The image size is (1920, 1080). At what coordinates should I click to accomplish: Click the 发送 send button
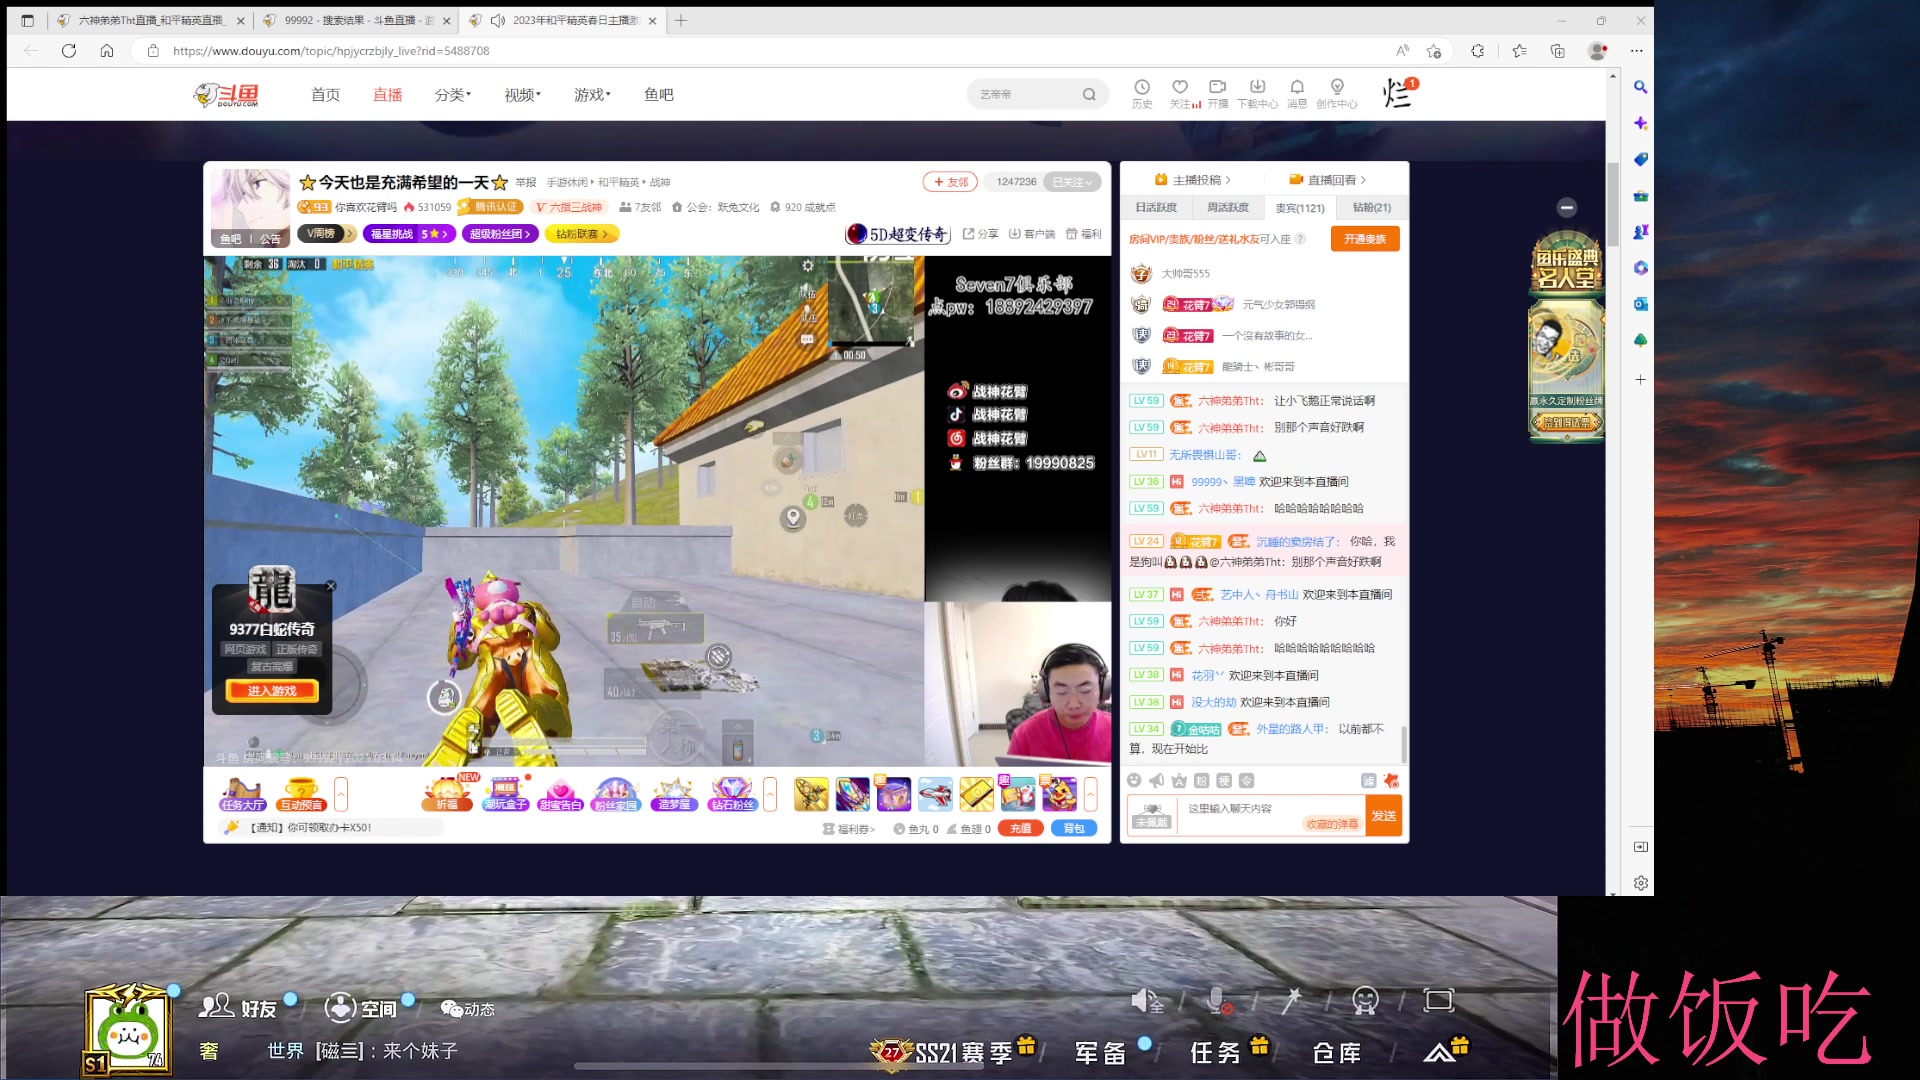[1384, 816]
